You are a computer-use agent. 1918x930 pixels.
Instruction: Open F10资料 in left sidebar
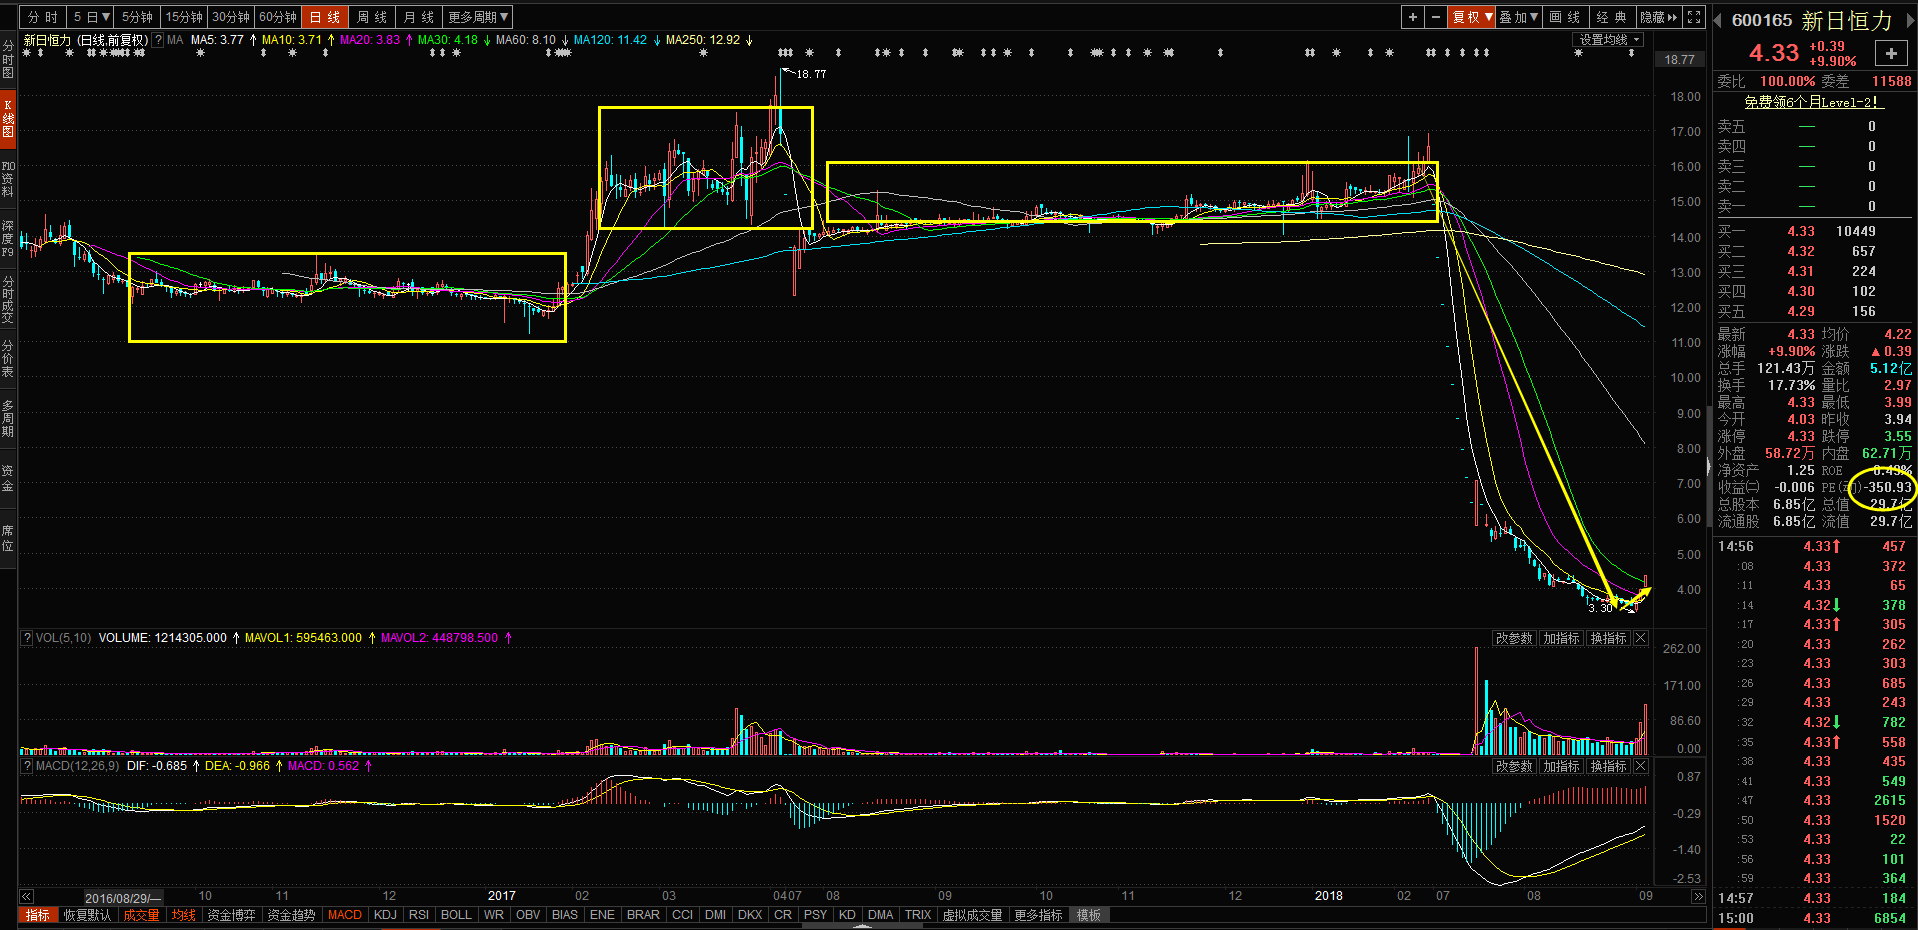click(8, 178)
